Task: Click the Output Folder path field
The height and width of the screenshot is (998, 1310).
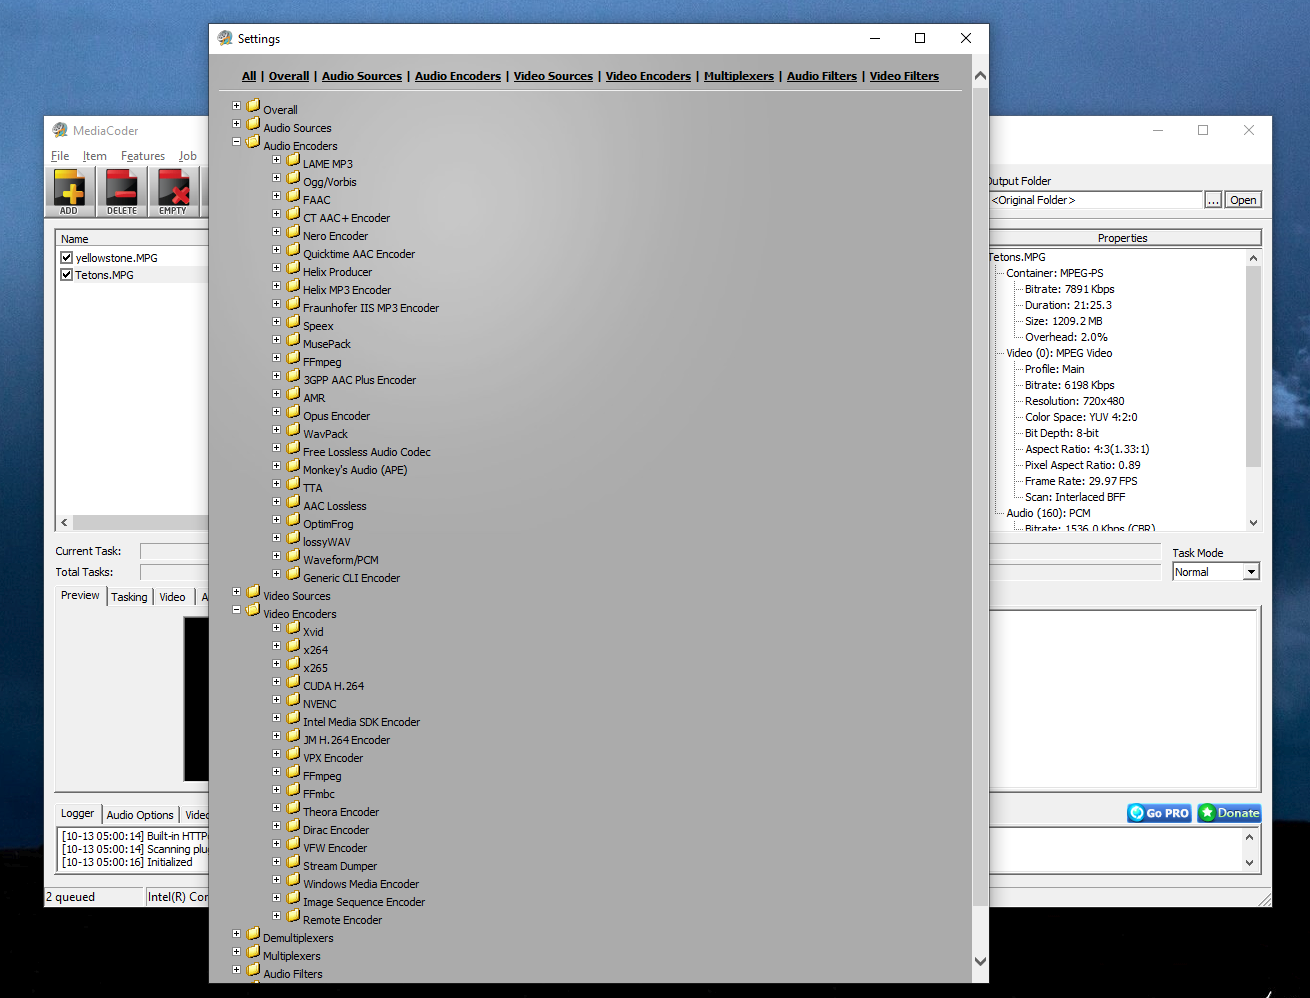Action: click(1095, 200)
